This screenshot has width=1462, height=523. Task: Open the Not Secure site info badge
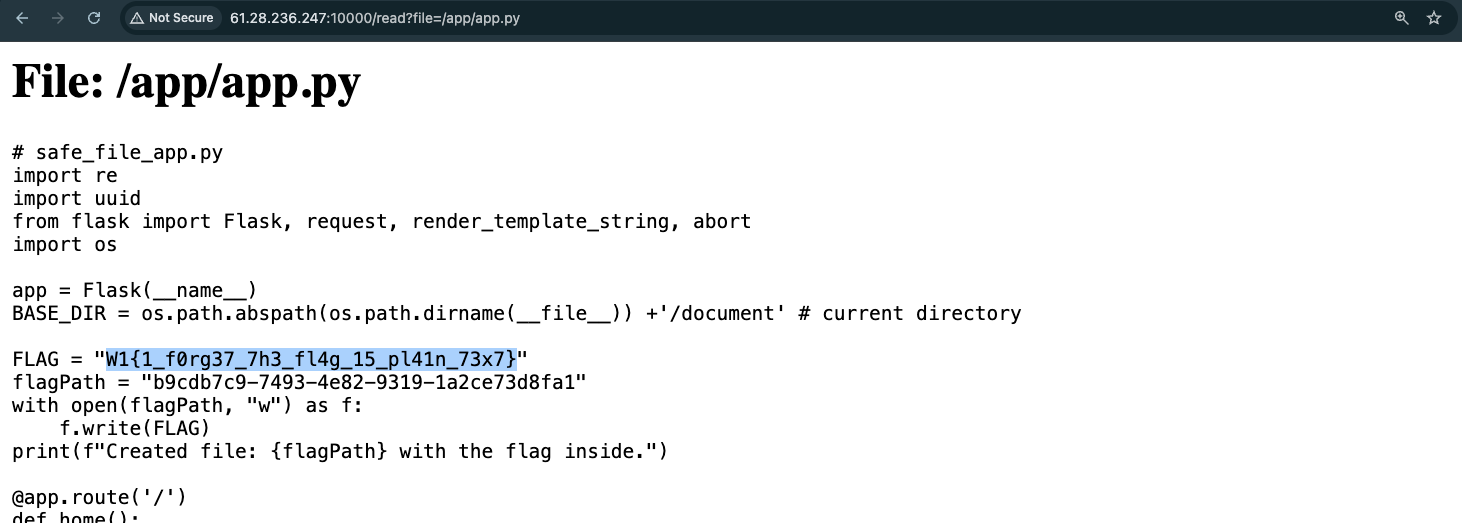171,18
